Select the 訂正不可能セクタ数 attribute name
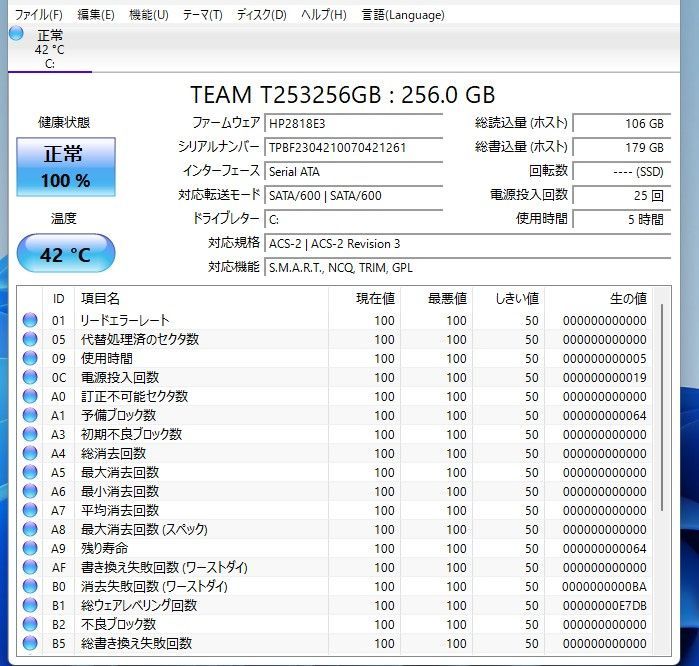Image resolution: width=699 pixels, height=666 pixels. (134, 396)
